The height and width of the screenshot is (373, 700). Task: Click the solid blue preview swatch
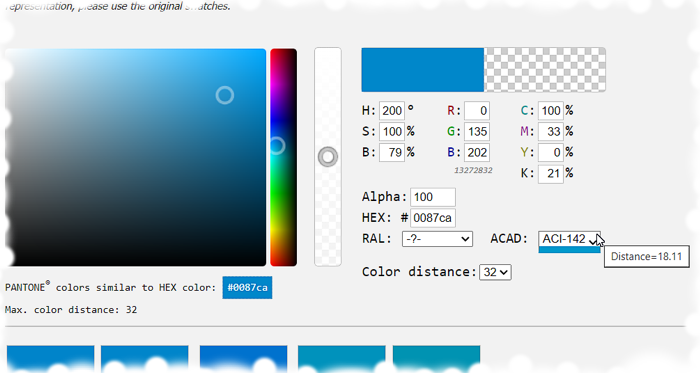coord(423,70)
